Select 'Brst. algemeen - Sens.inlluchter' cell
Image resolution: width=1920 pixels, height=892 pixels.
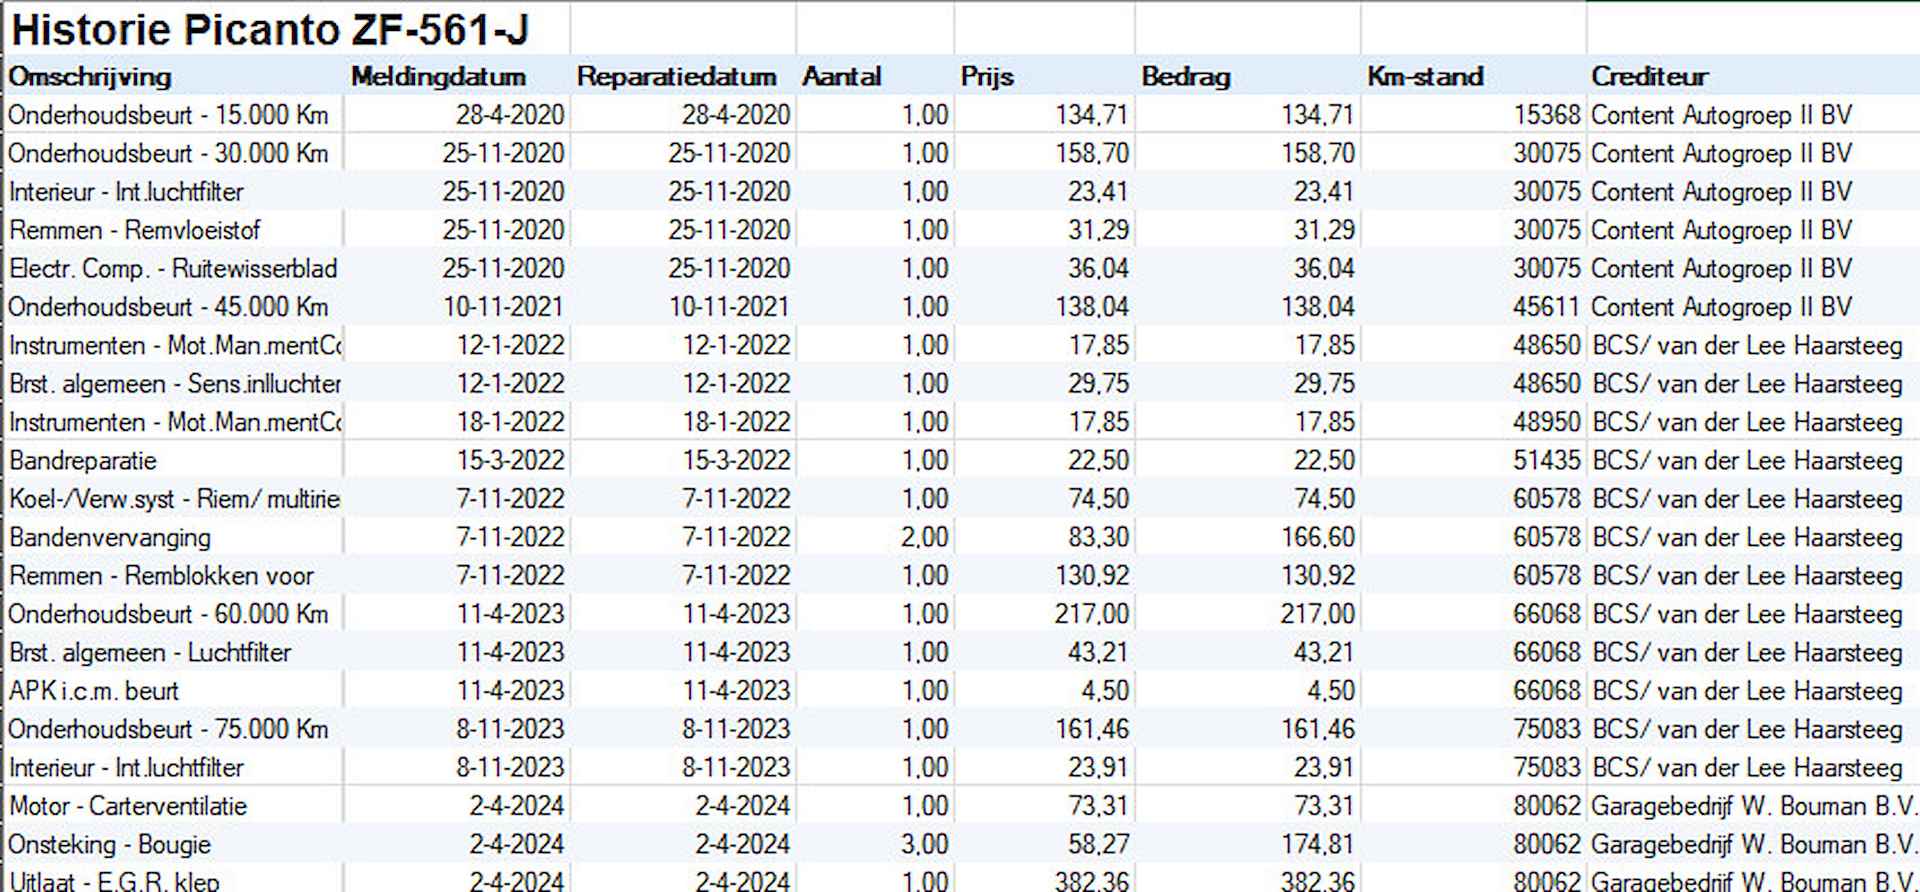[174, 384]
